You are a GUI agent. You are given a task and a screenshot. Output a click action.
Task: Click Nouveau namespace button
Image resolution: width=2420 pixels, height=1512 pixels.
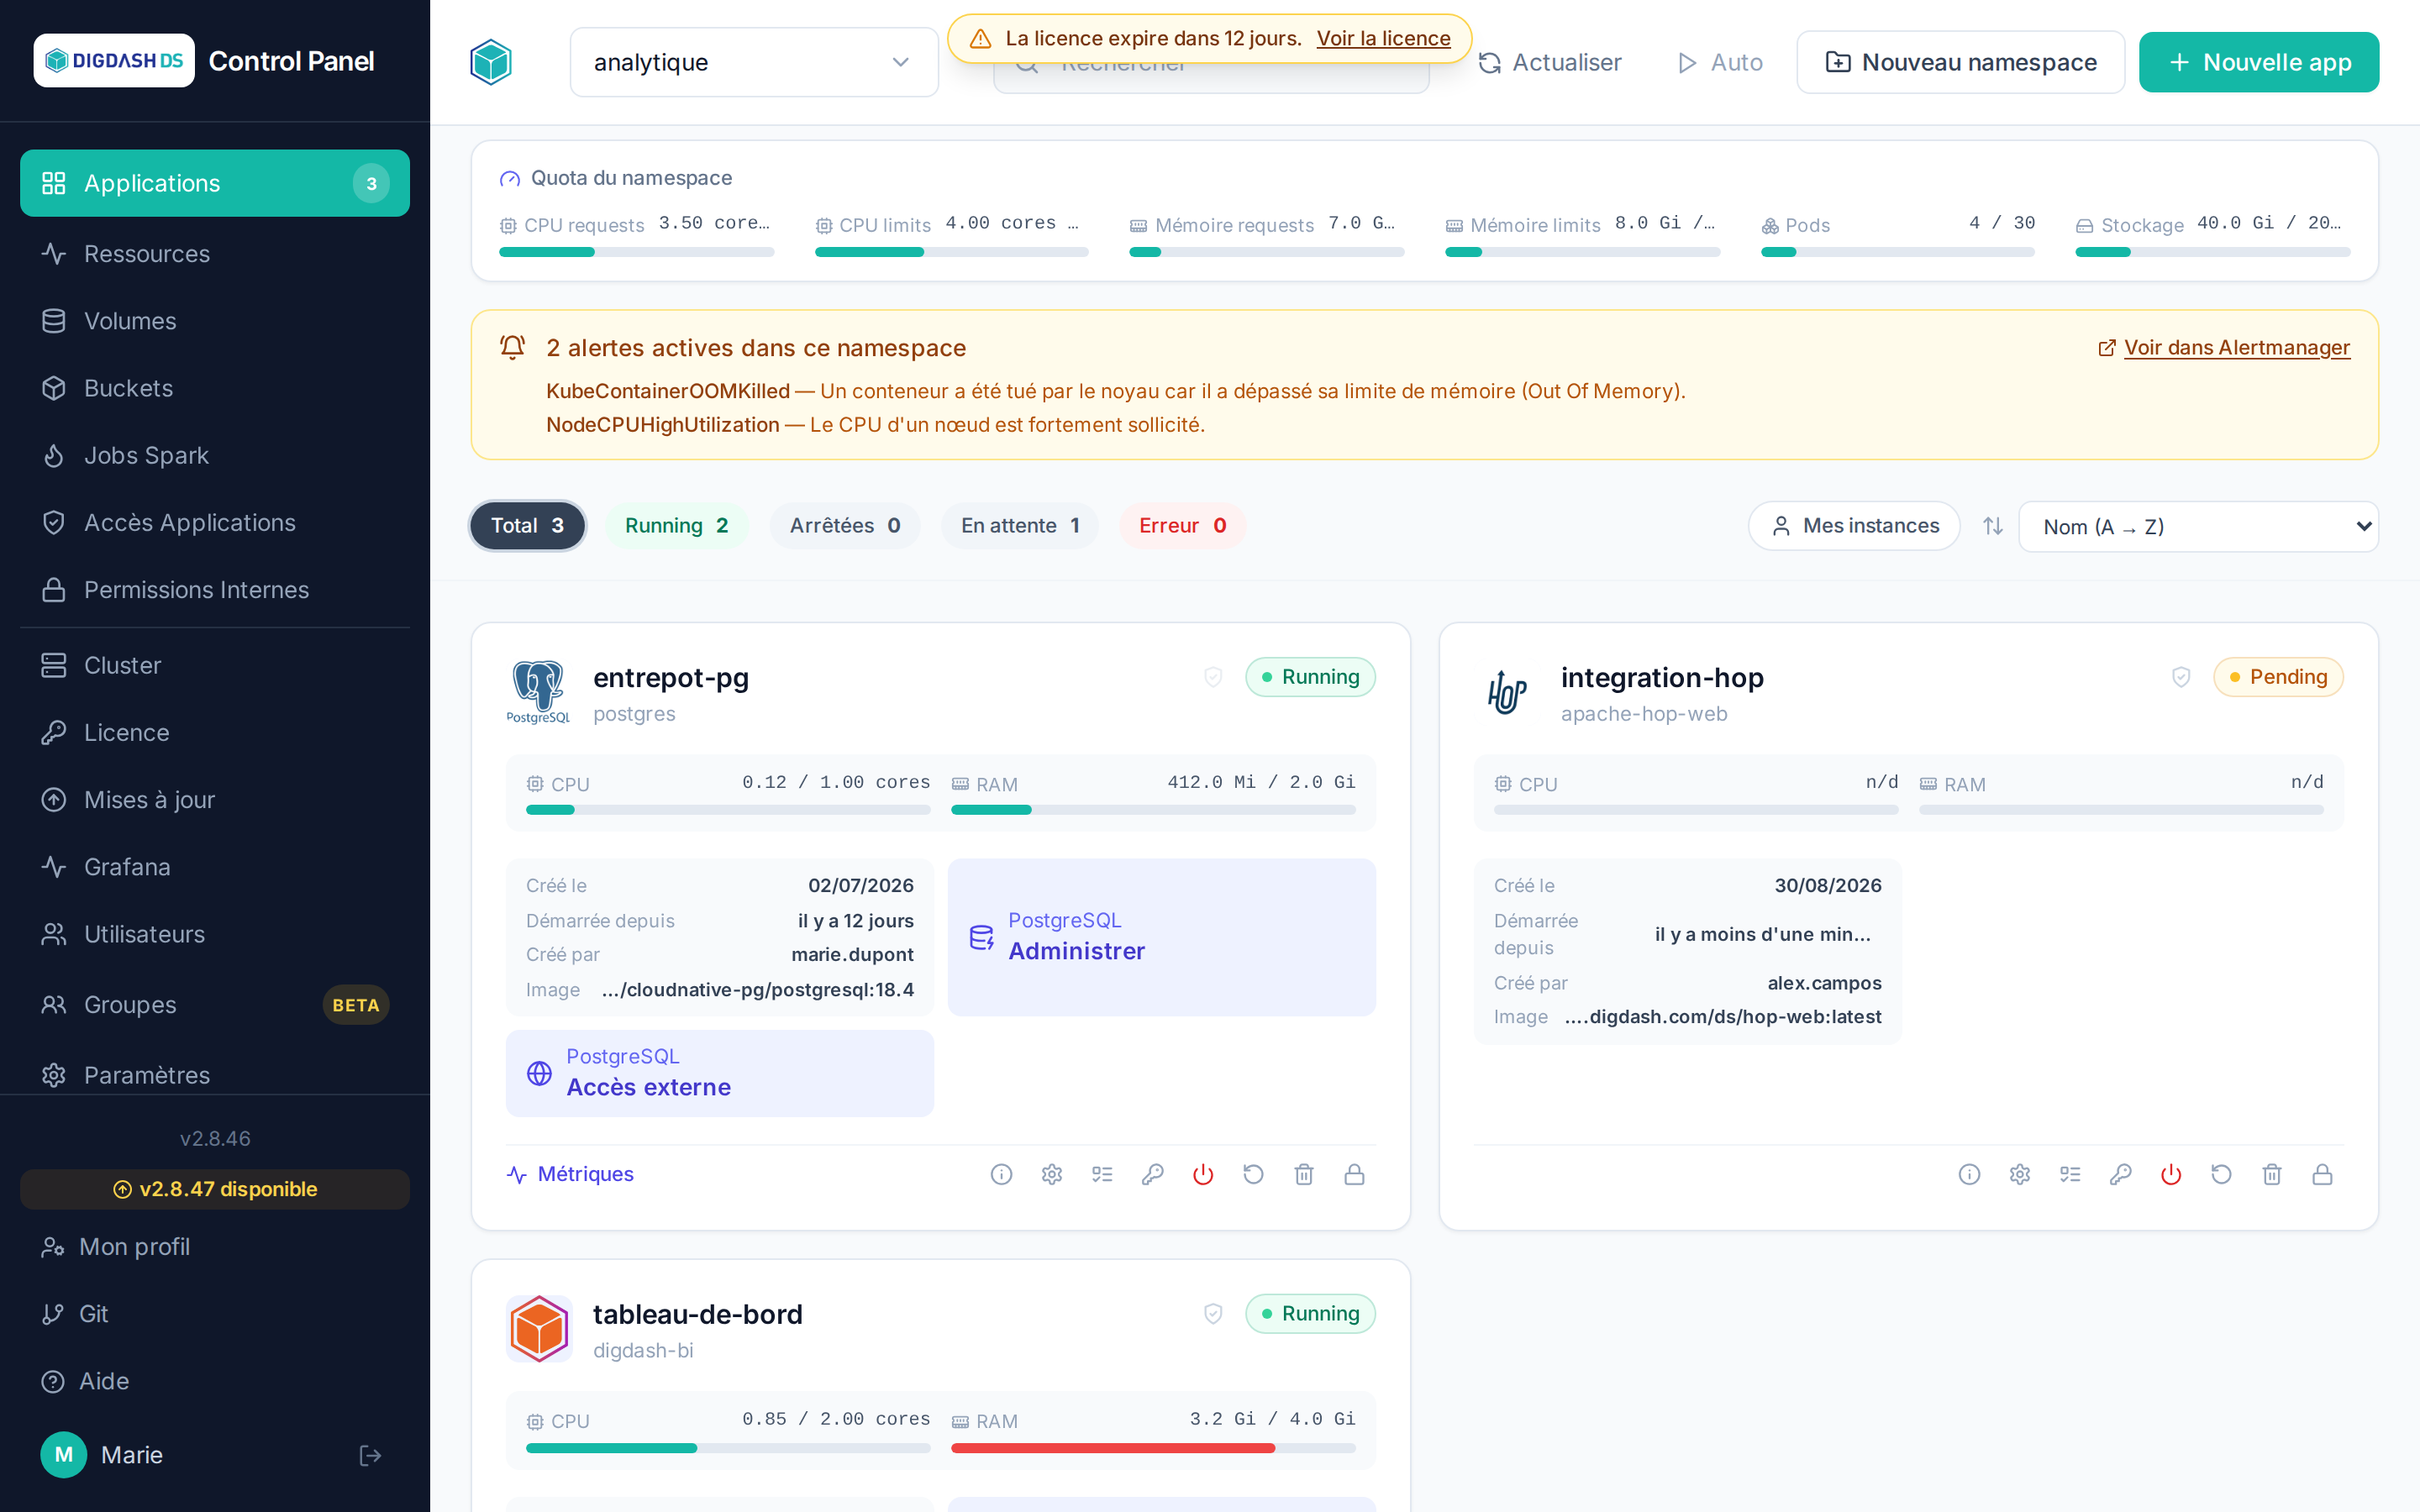click(x=1960, y=62)
